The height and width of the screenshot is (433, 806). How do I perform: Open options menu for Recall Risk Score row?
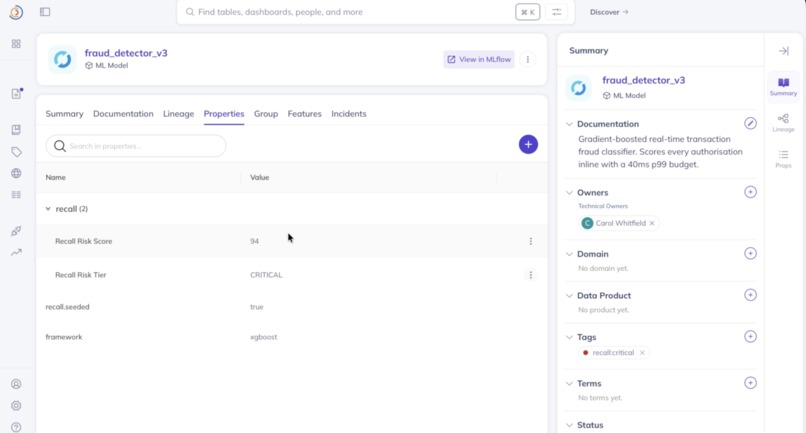click(x=531, y=241)
